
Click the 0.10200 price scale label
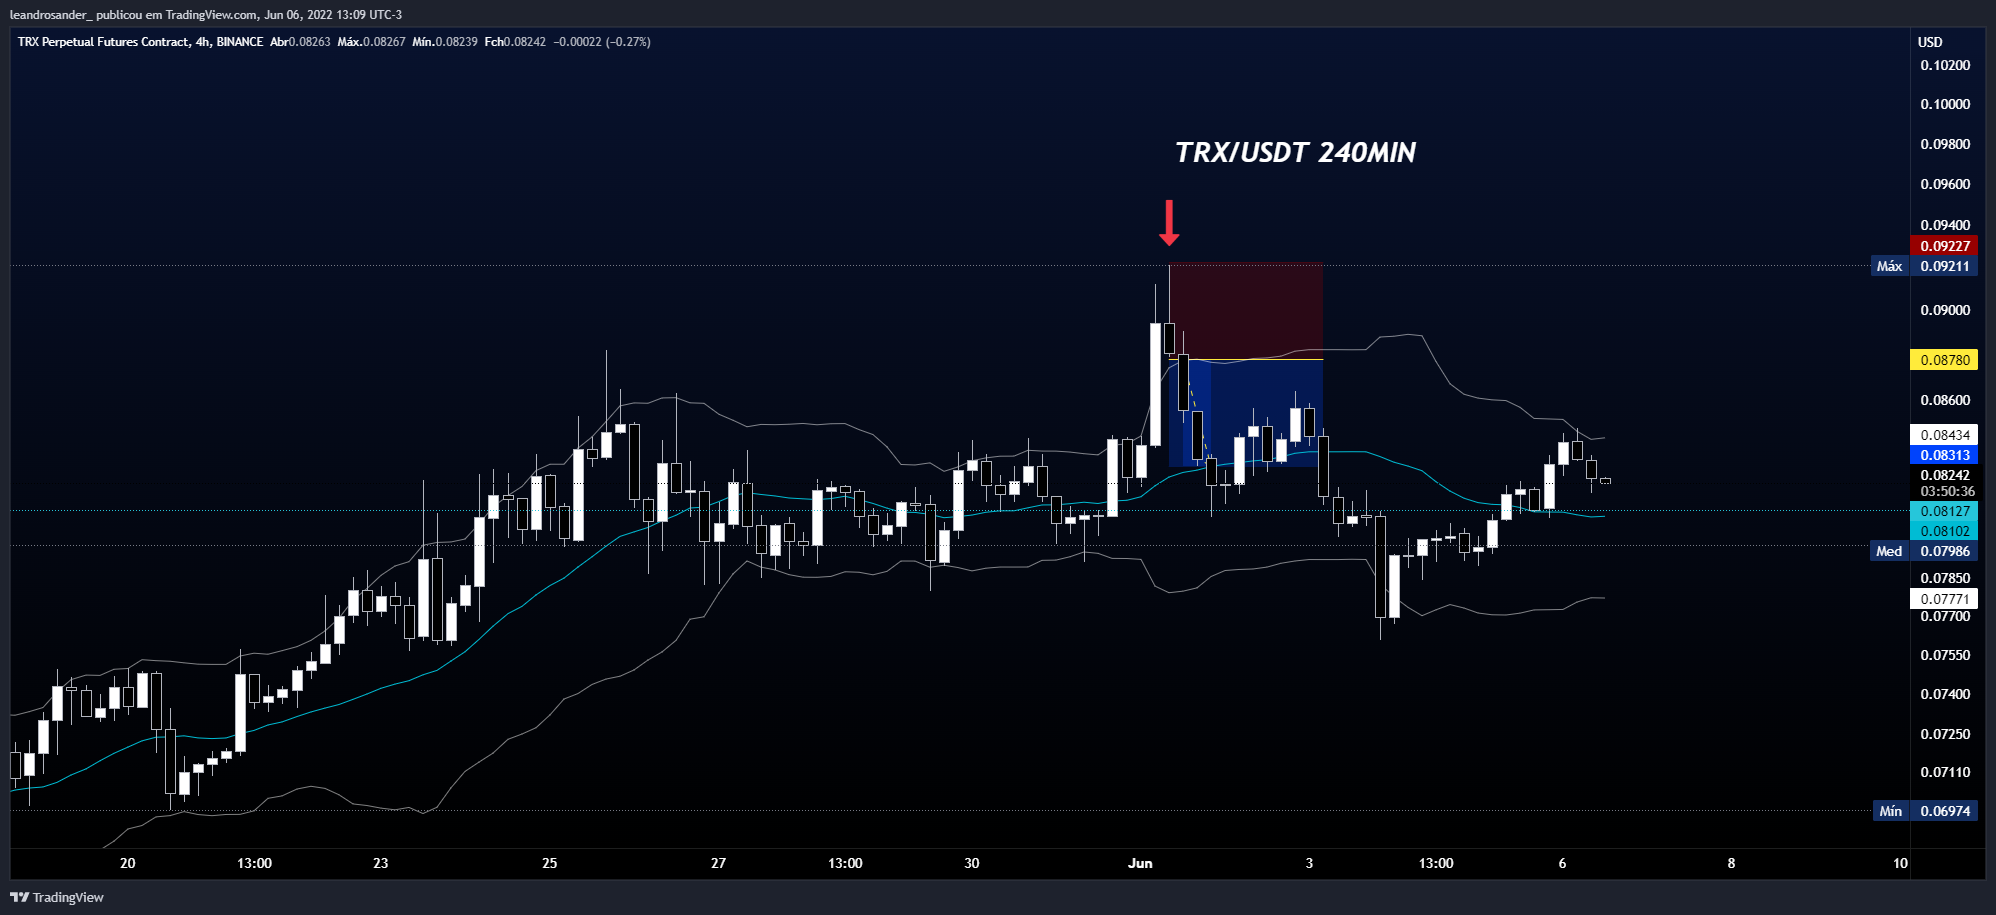[1945, 65]
